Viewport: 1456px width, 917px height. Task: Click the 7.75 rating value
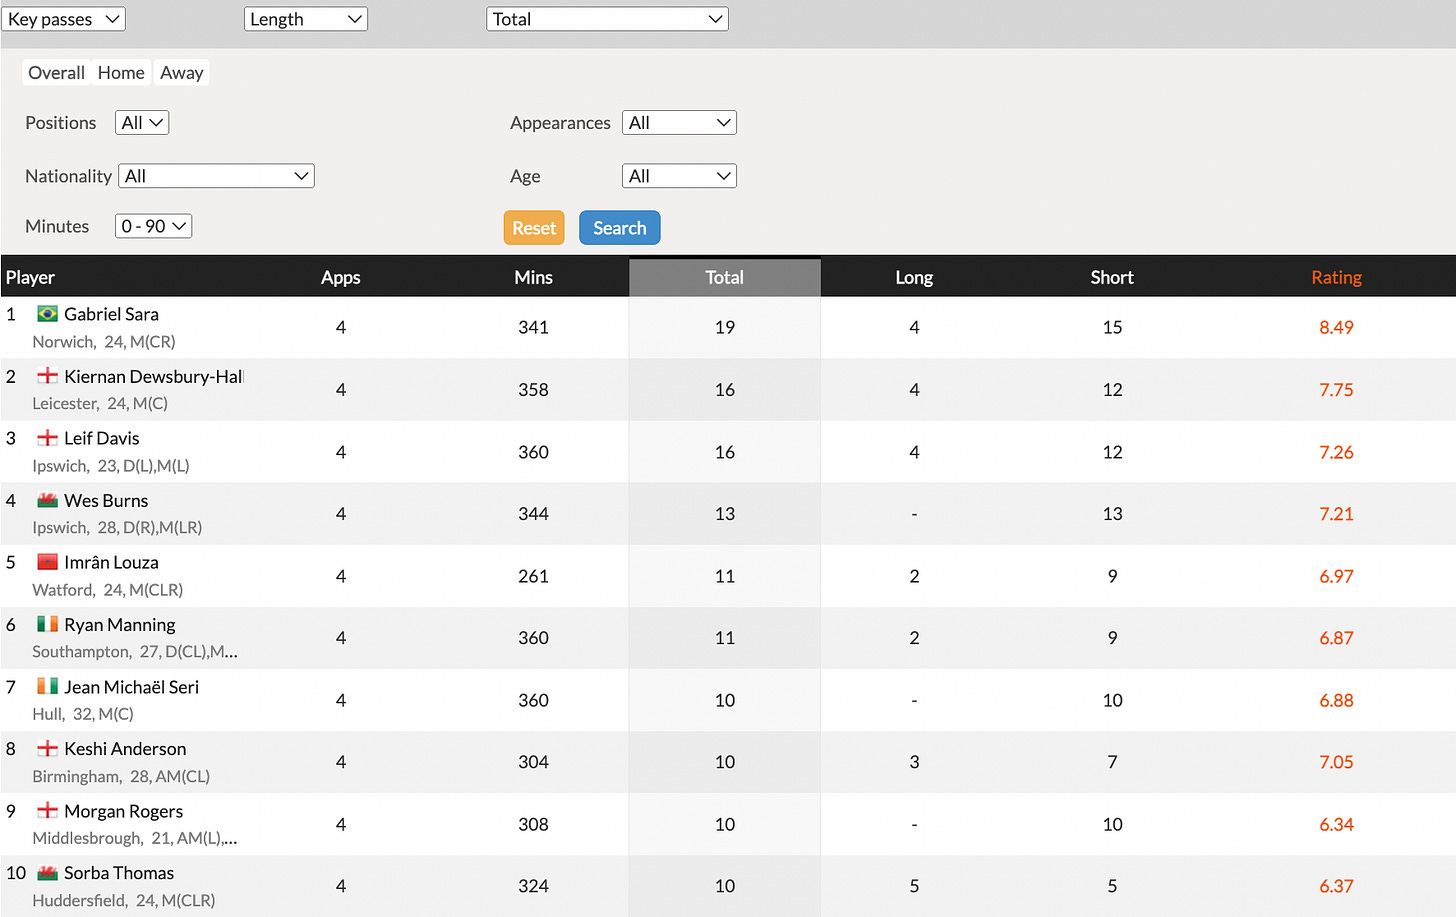coord(1336,390)
